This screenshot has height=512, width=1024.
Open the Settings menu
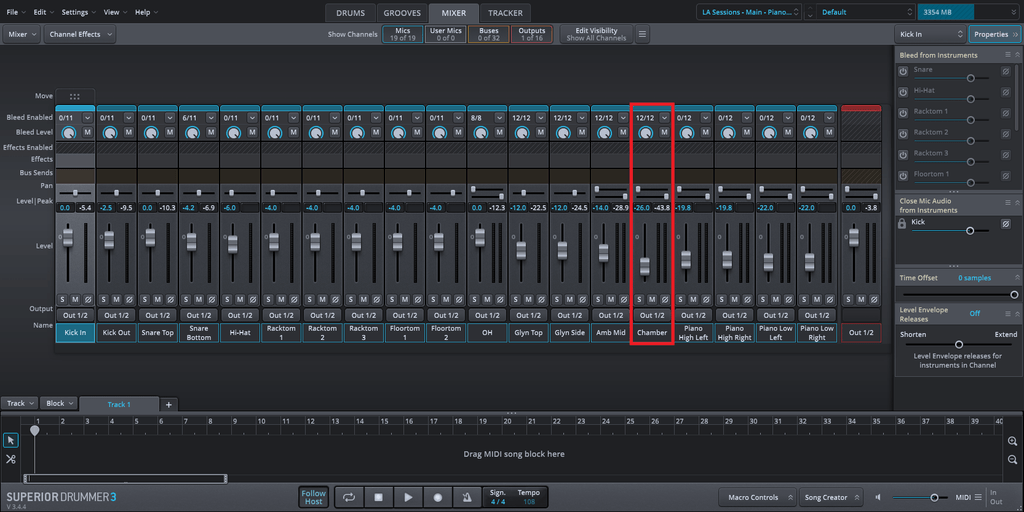pos(78,12)
